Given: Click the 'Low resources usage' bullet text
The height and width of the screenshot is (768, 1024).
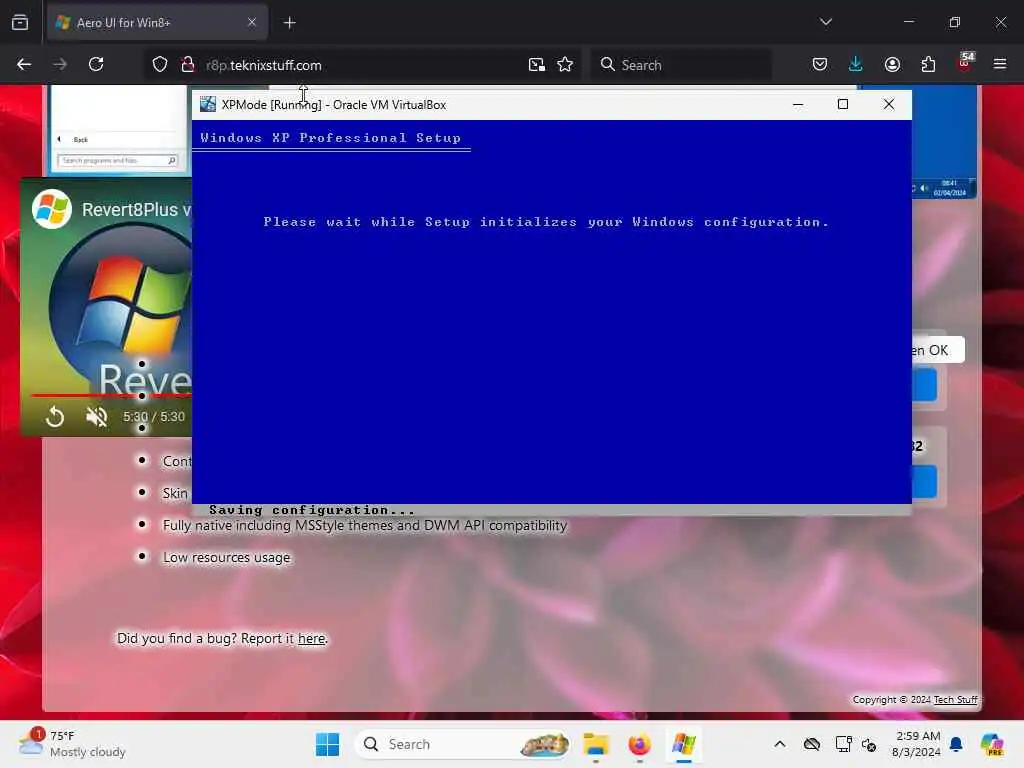Looking at the screenshot, I should pos(227,558).
